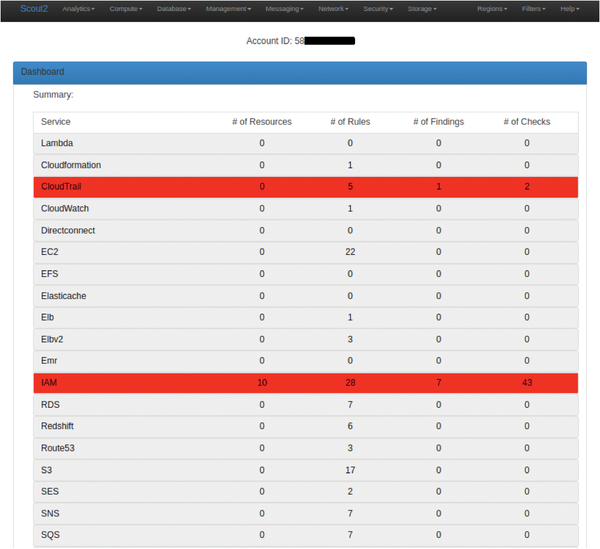Image resolution: width=600 pixels, height=549 pixels.
Task: Click EC2 rules value 22
Action: [351, 252]
